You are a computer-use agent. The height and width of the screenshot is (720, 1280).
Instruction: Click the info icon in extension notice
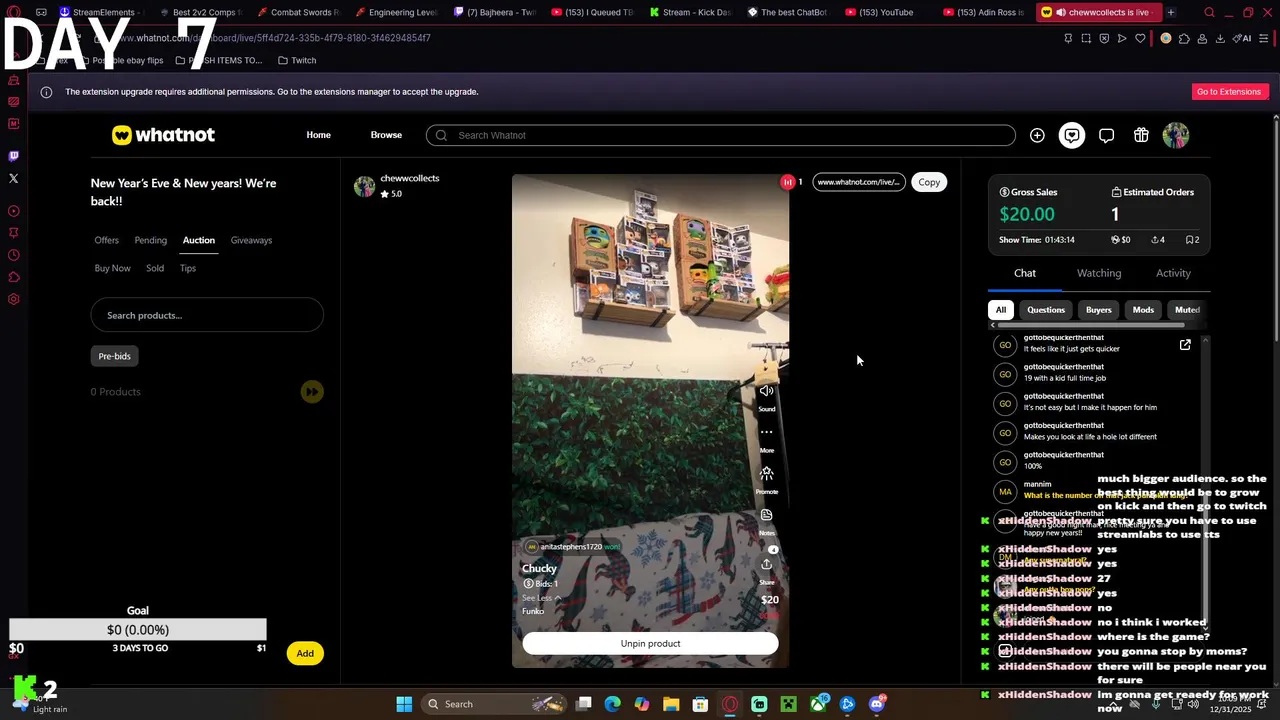pyautogui.click(x=46, y=92)
